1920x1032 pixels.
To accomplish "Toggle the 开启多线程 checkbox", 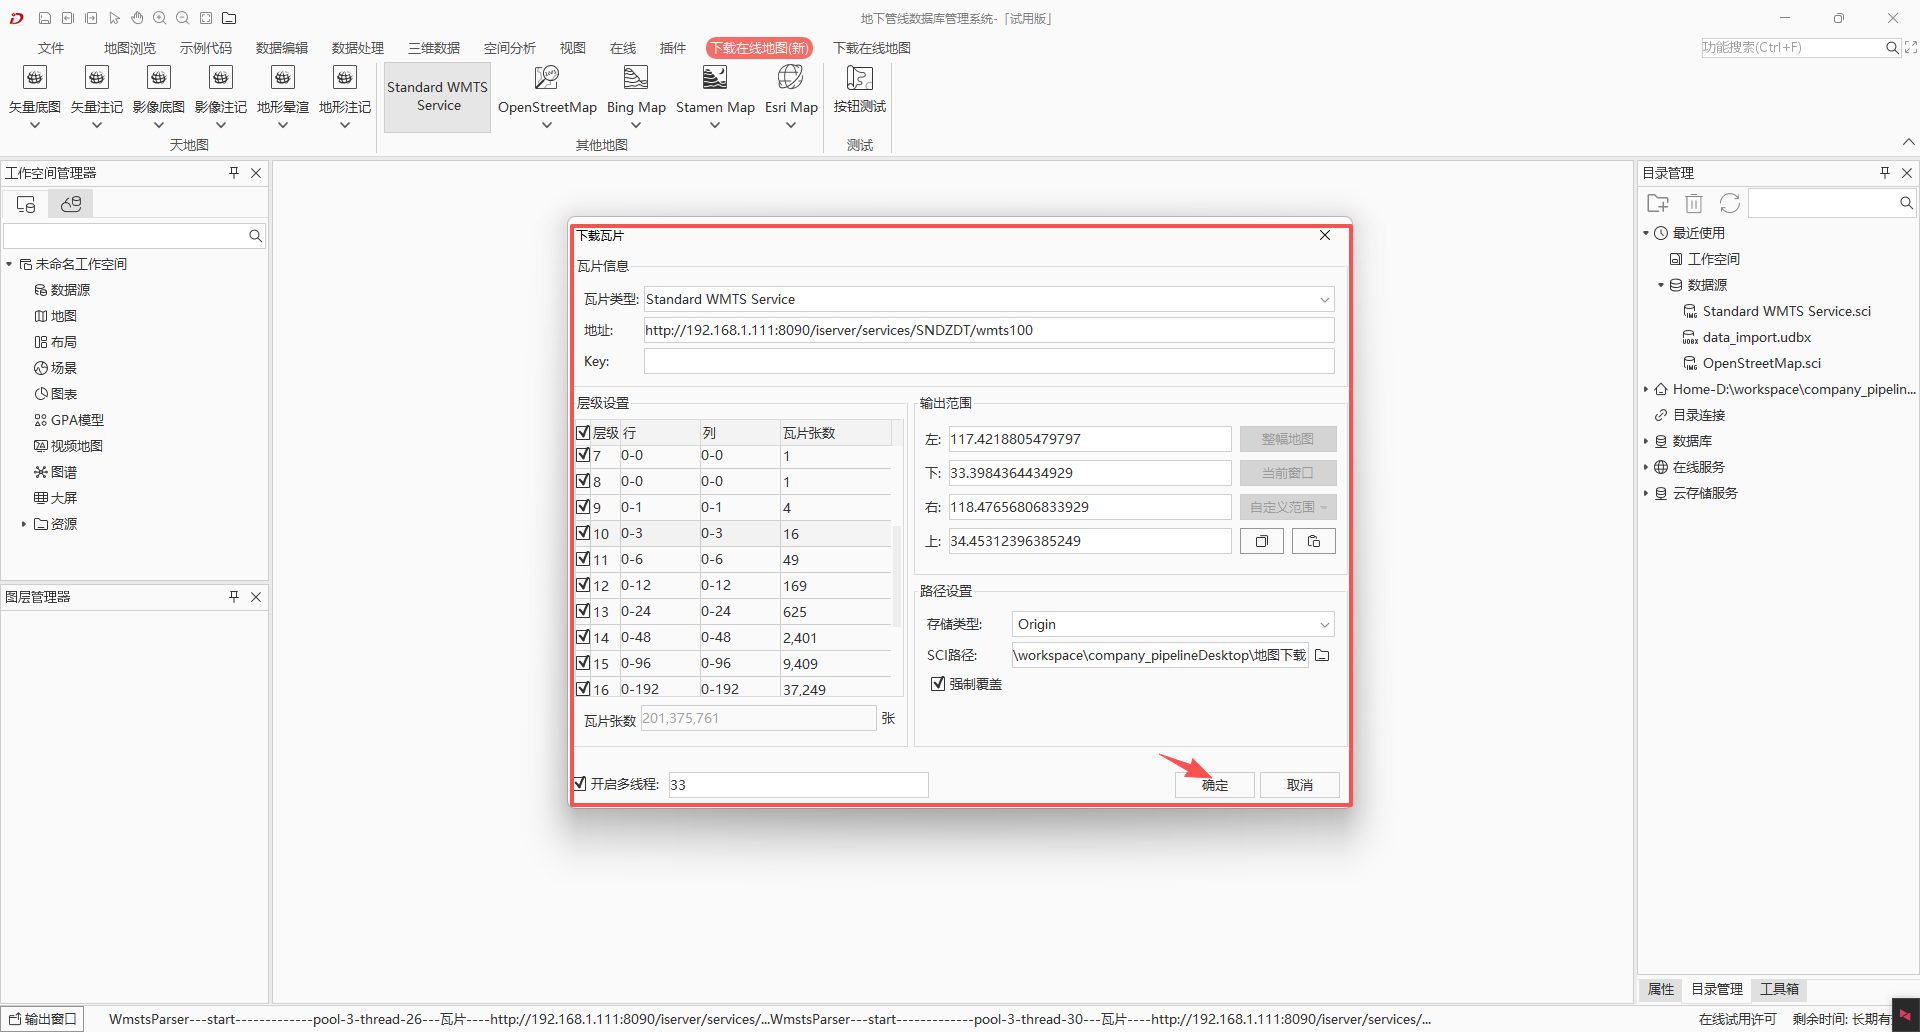I will click(581, 784).
